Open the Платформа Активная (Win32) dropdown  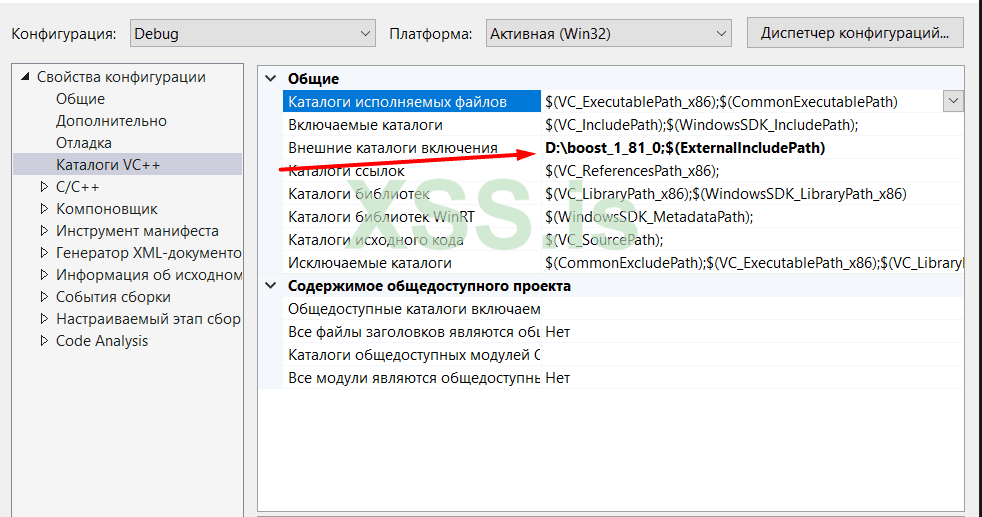click(x=608, y=33)
